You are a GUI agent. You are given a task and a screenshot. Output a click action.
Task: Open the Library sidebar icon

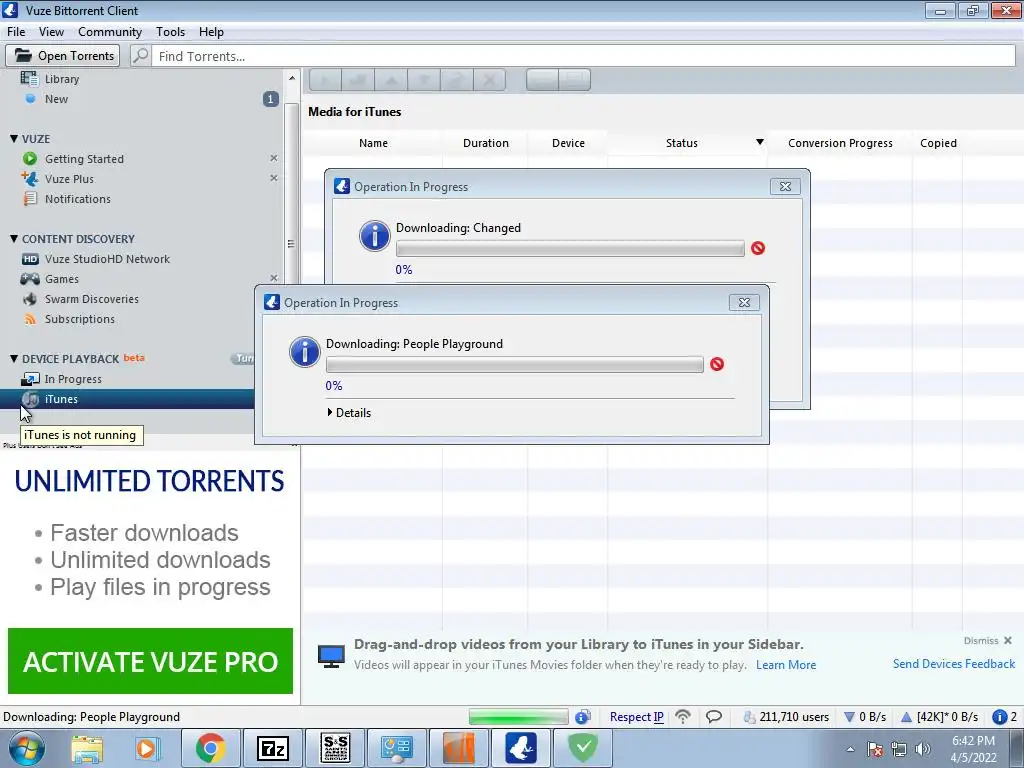click(x=29, y=78)
